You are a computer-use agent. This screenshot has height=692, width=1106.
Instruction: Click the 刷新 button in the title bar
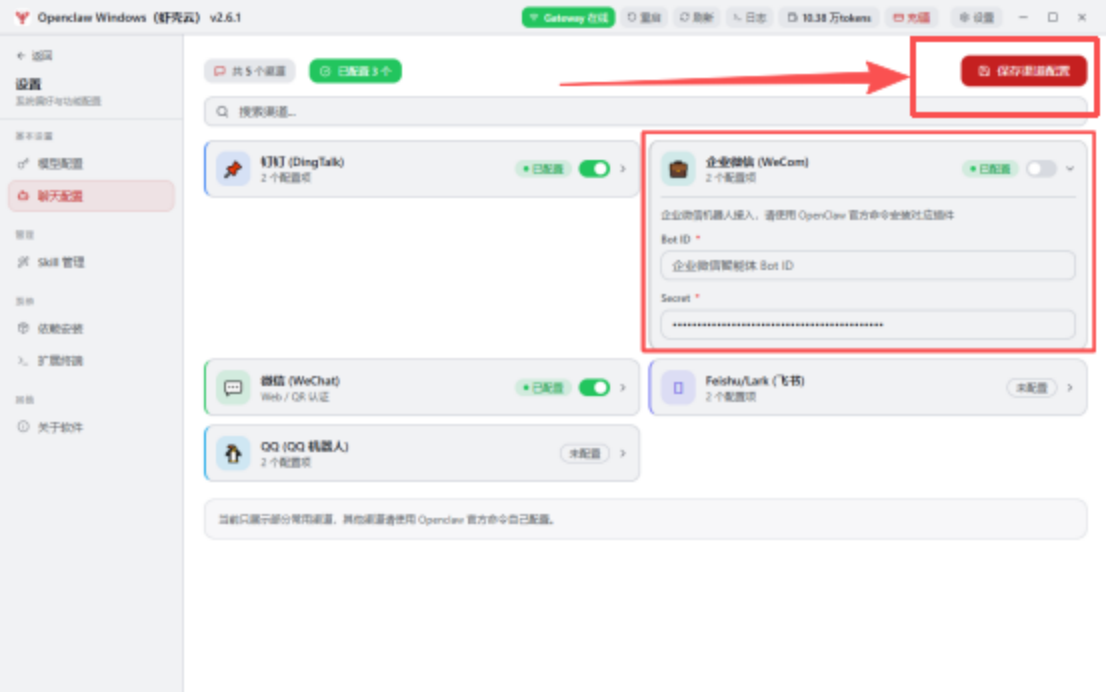(x=696, y=18)
